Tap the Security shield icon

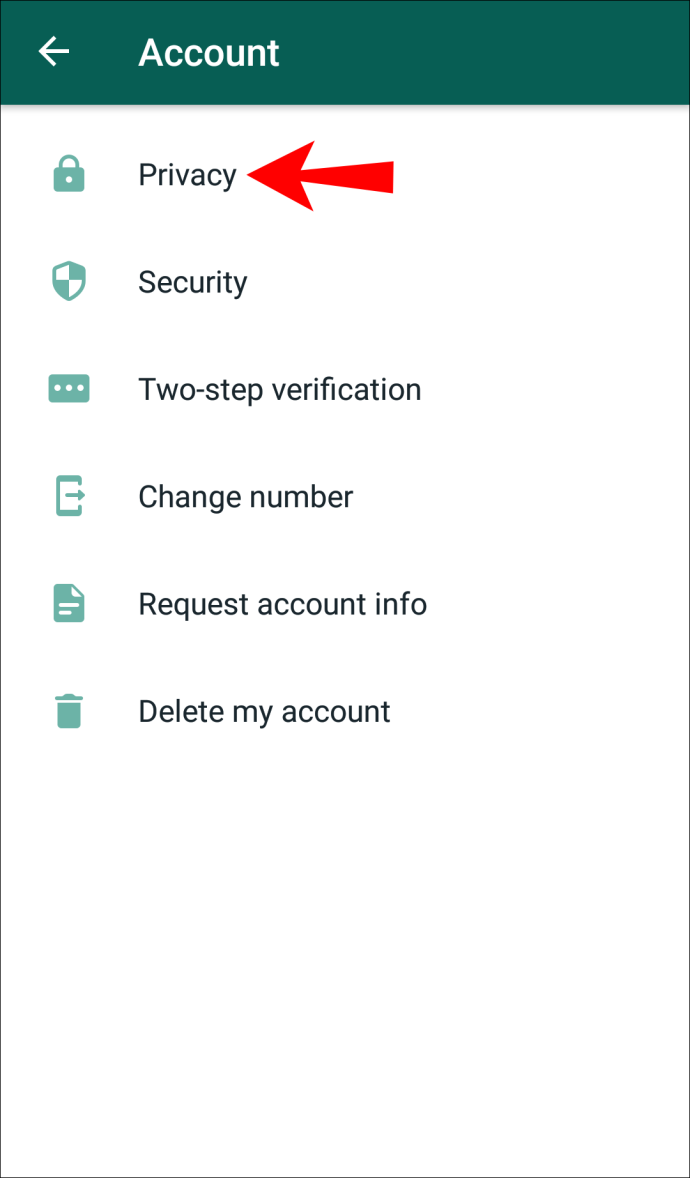pos(69,282)
